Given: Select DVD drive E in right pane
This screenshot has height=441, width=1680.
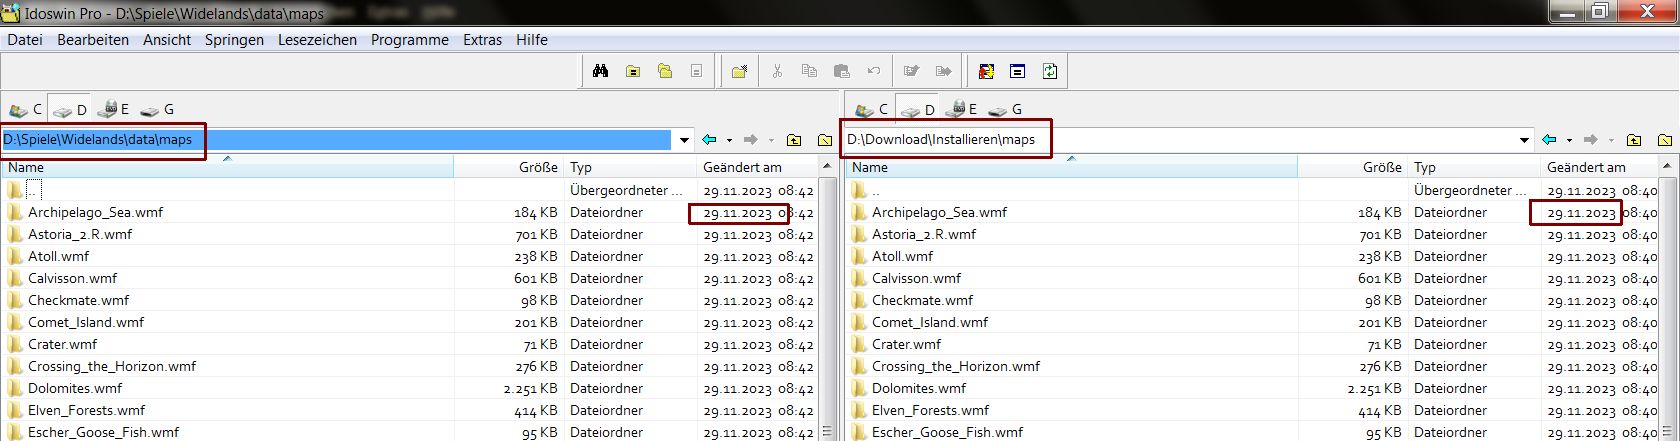Looking at the screenshot, I should 962,109.
